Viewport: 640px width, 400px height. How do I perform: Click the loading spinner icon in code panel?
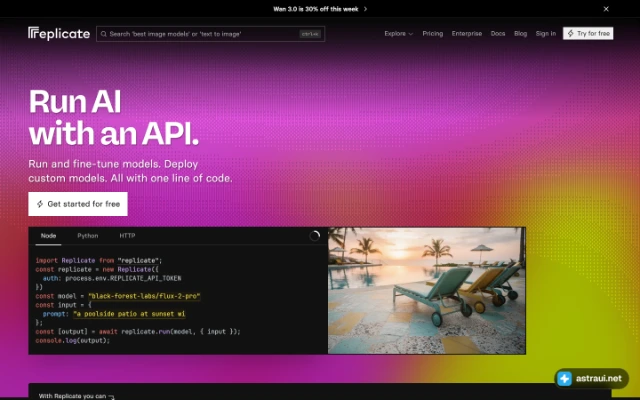[x=314, y=236]
